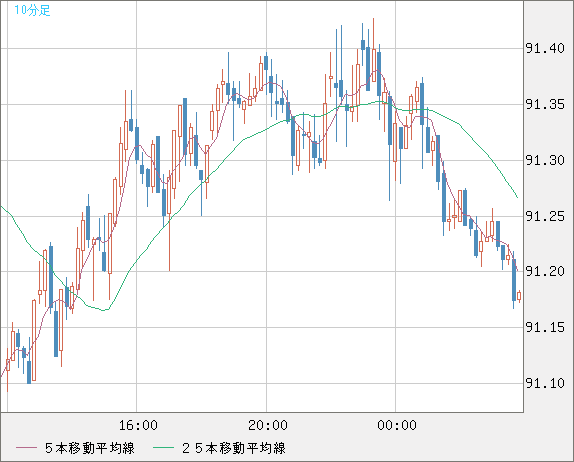
Task: Click the purple 5-bar moving average legend line
Action: click(x=26, y=448)
